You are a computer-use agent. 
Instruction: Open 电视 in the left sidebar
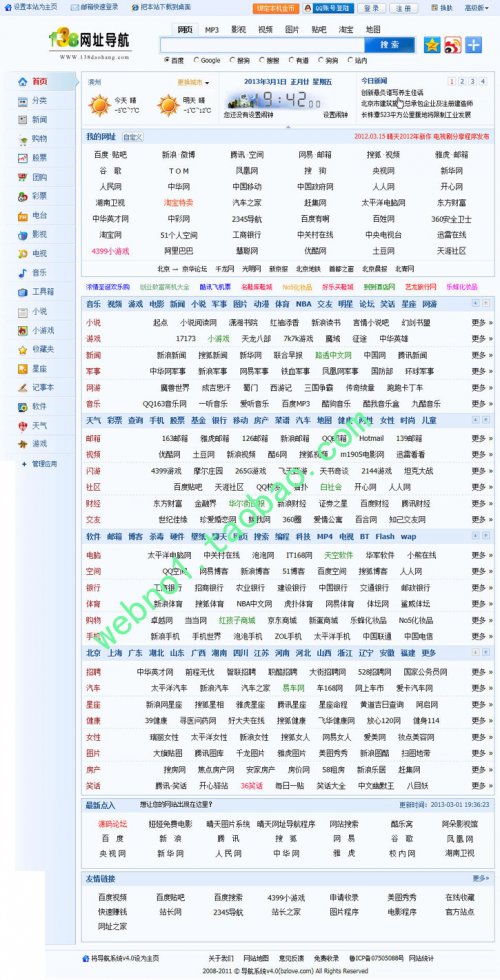39,254
